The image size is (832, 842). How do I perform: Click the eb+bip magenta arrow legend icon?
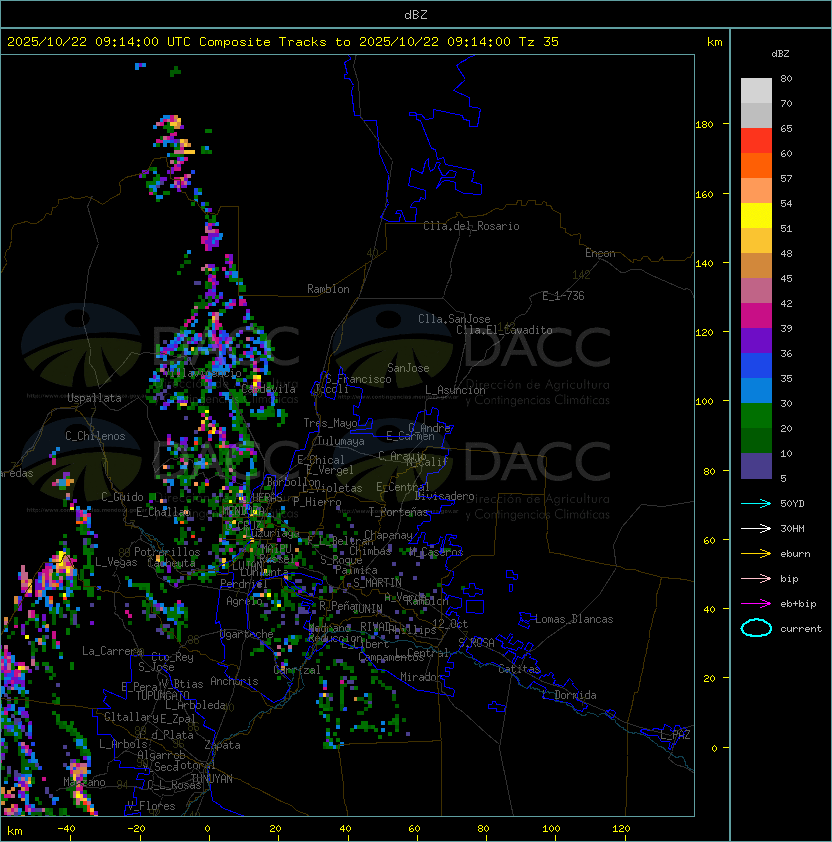[756, 604]
